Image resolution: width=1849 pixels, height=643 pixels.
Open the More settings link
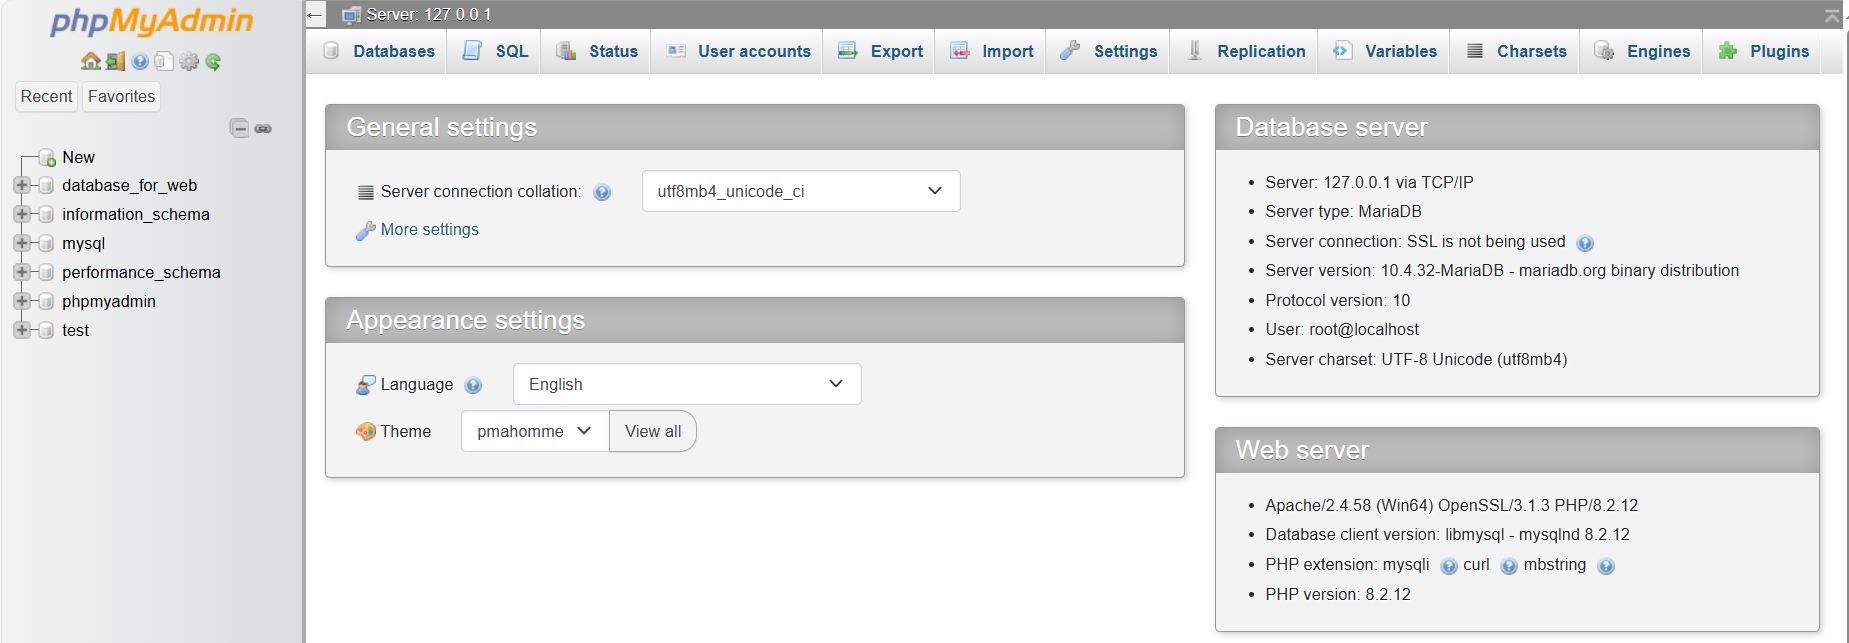(429, 230)
